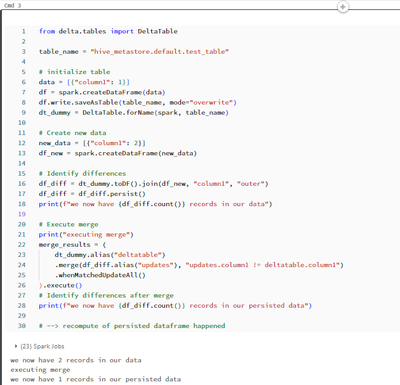Click line number 30 in the gutter

(x=22, y=326)
